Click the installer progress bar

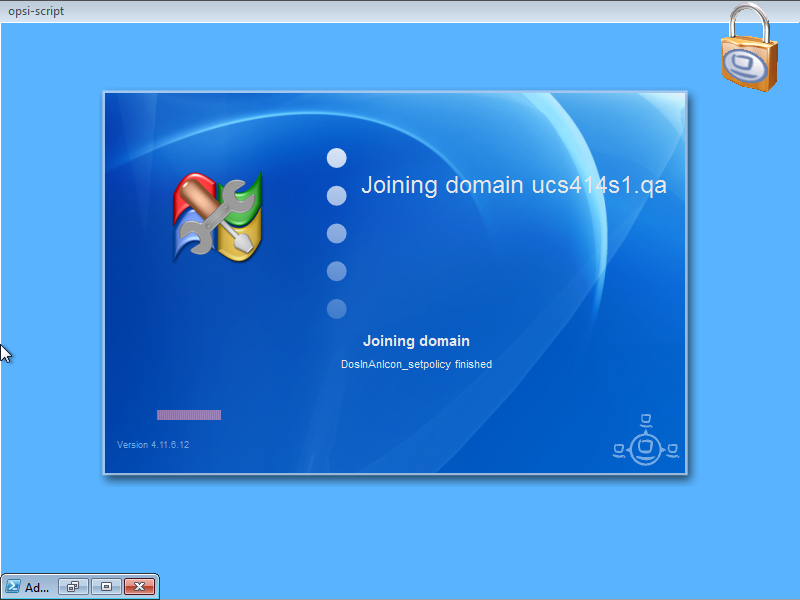[189, 415]
